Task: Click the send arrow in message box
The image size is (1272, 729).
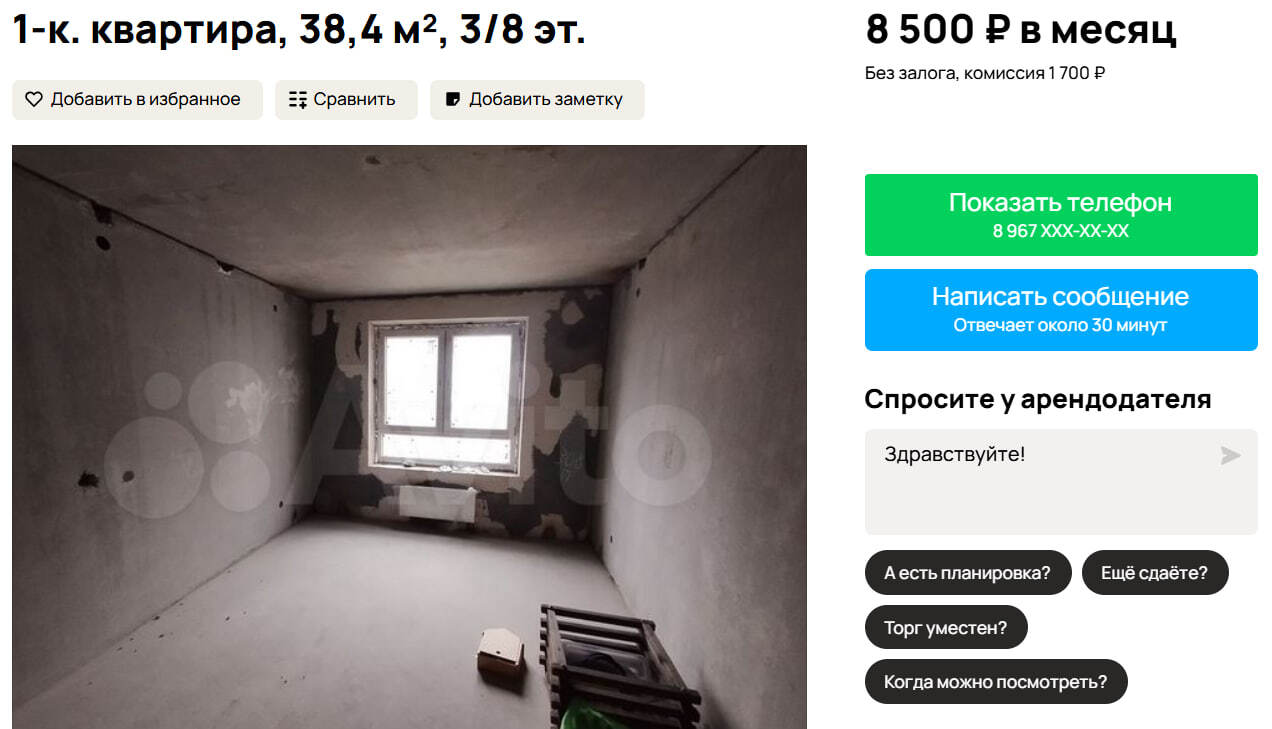Action: 1230,456
